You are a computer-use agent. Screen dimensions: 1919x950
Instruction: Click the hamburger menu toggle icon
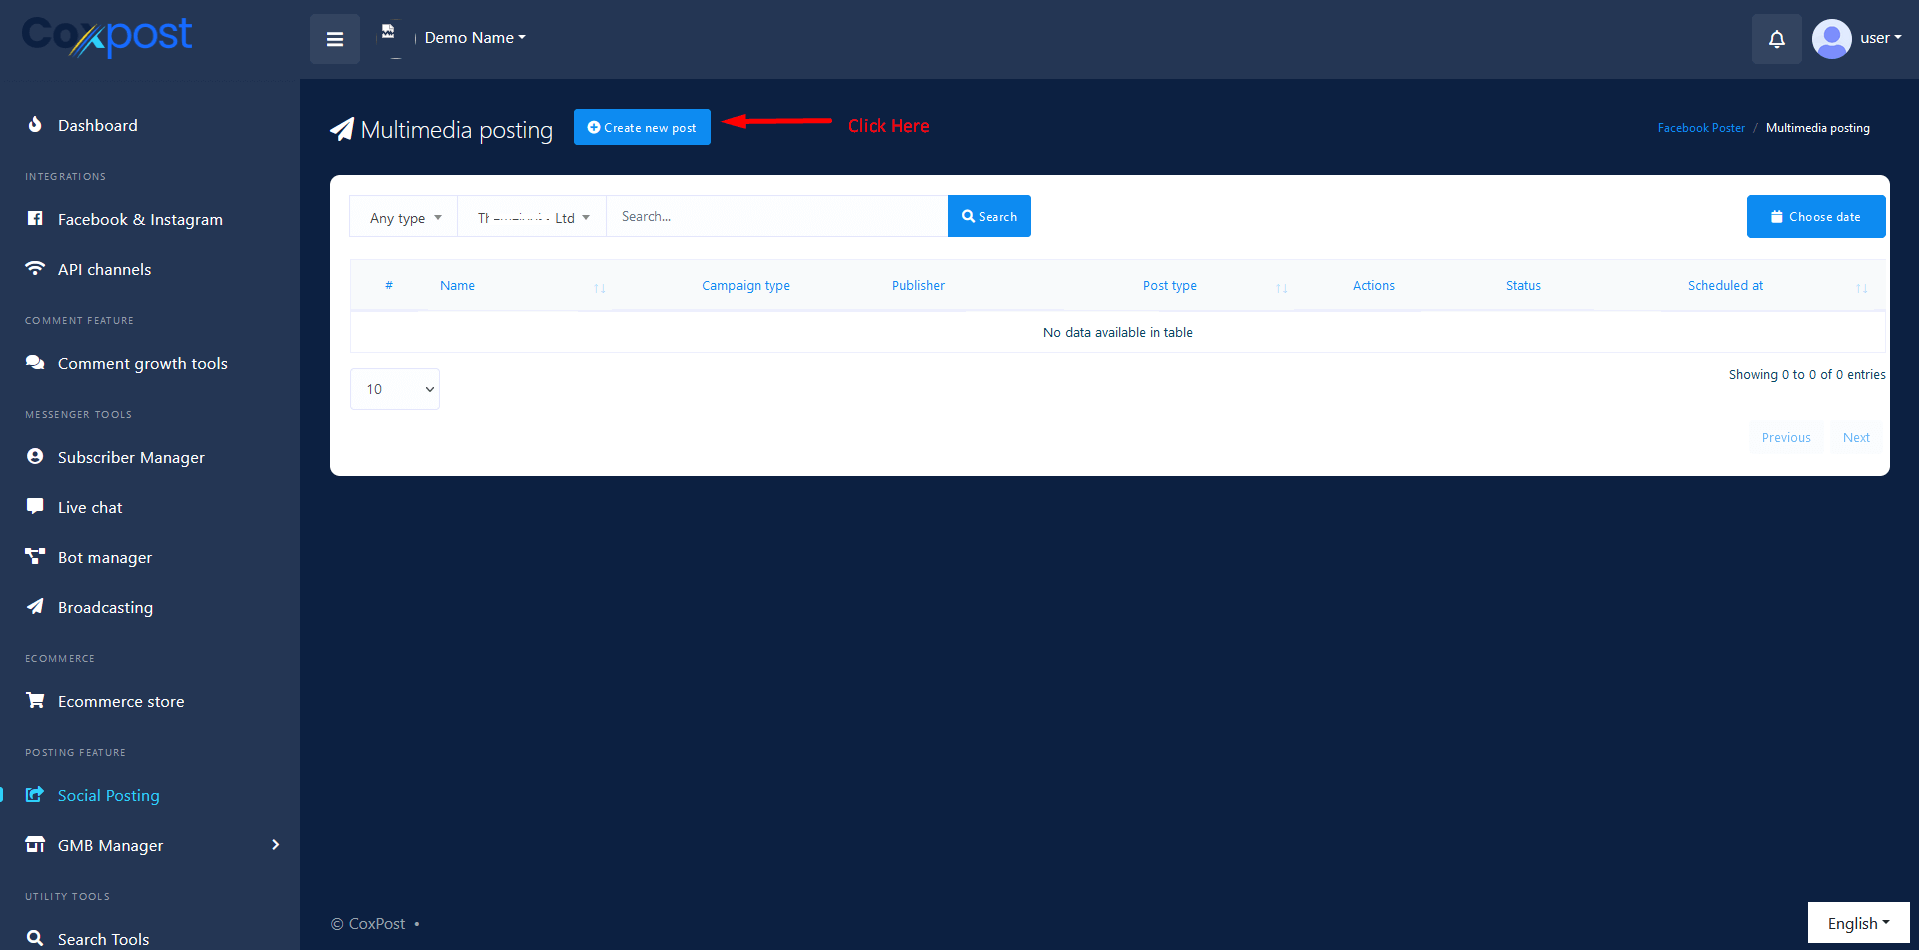pos(335,39)
